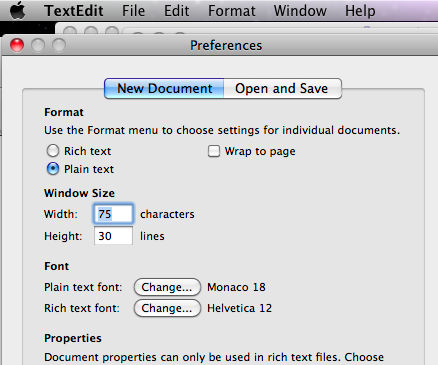Click the 'Rich text font:' label
Image resolution: width=438 pixels, height=365 pixels.
82,308
